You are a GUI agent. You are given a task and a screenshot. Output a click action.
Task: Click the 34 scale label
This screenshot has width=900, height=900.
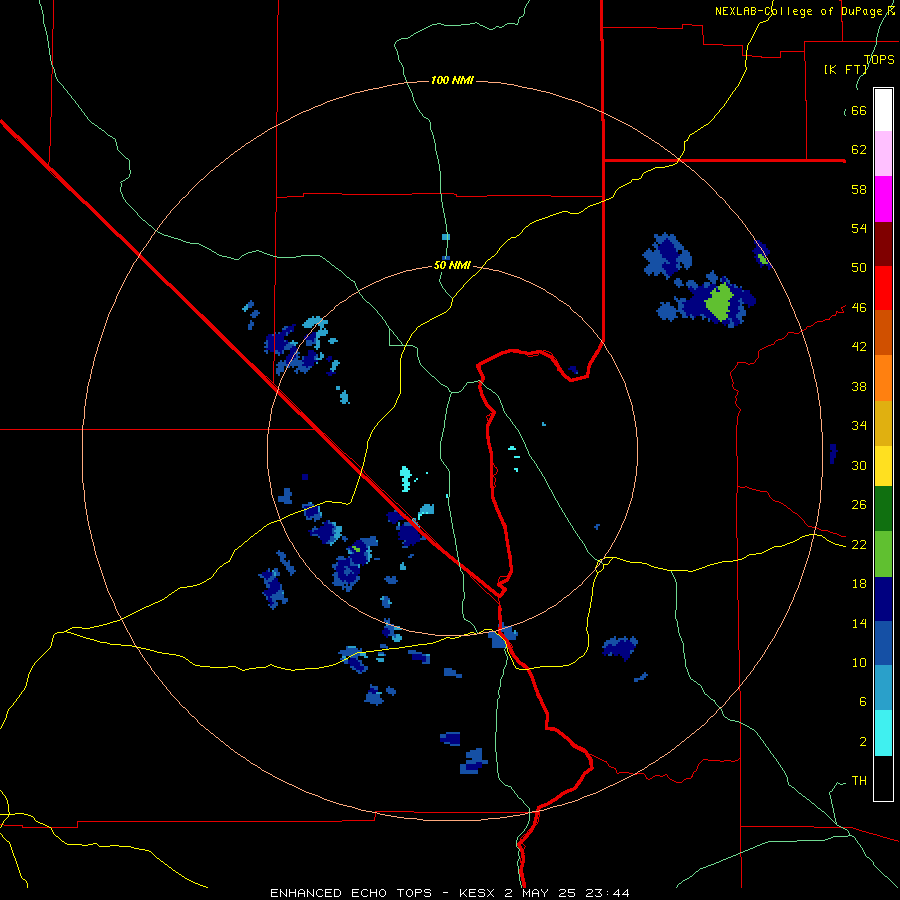859,425
